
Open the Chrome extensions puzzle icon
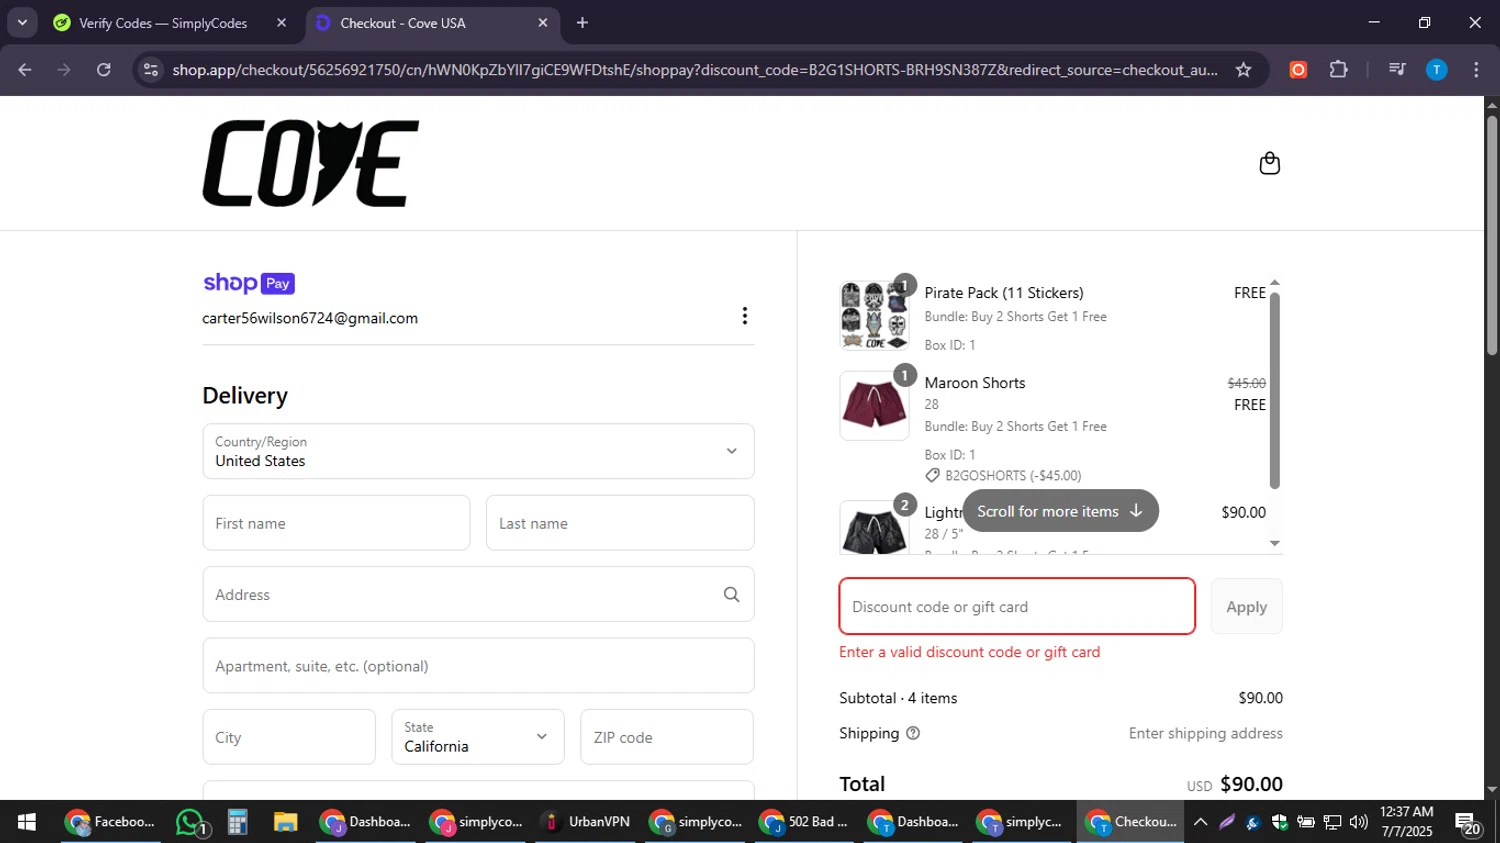(1338, 69)
